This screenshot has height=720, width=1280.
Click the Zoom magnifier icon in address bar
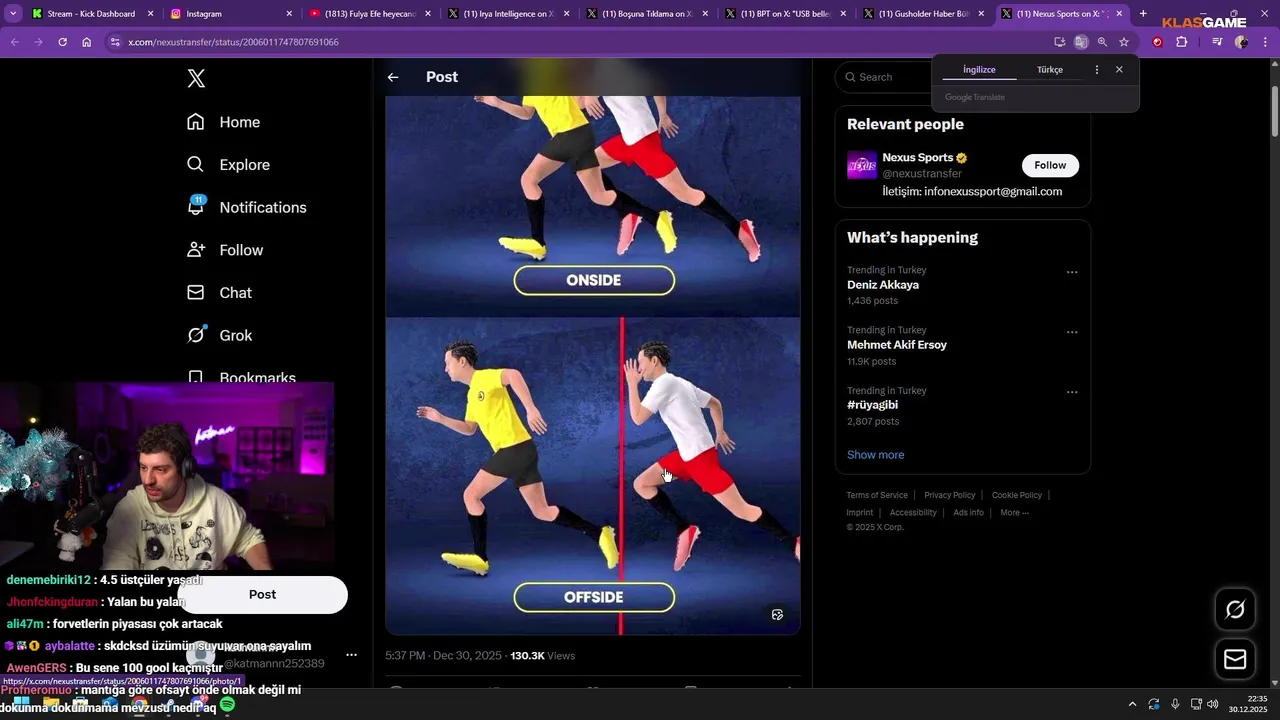tap(1102, 42)
